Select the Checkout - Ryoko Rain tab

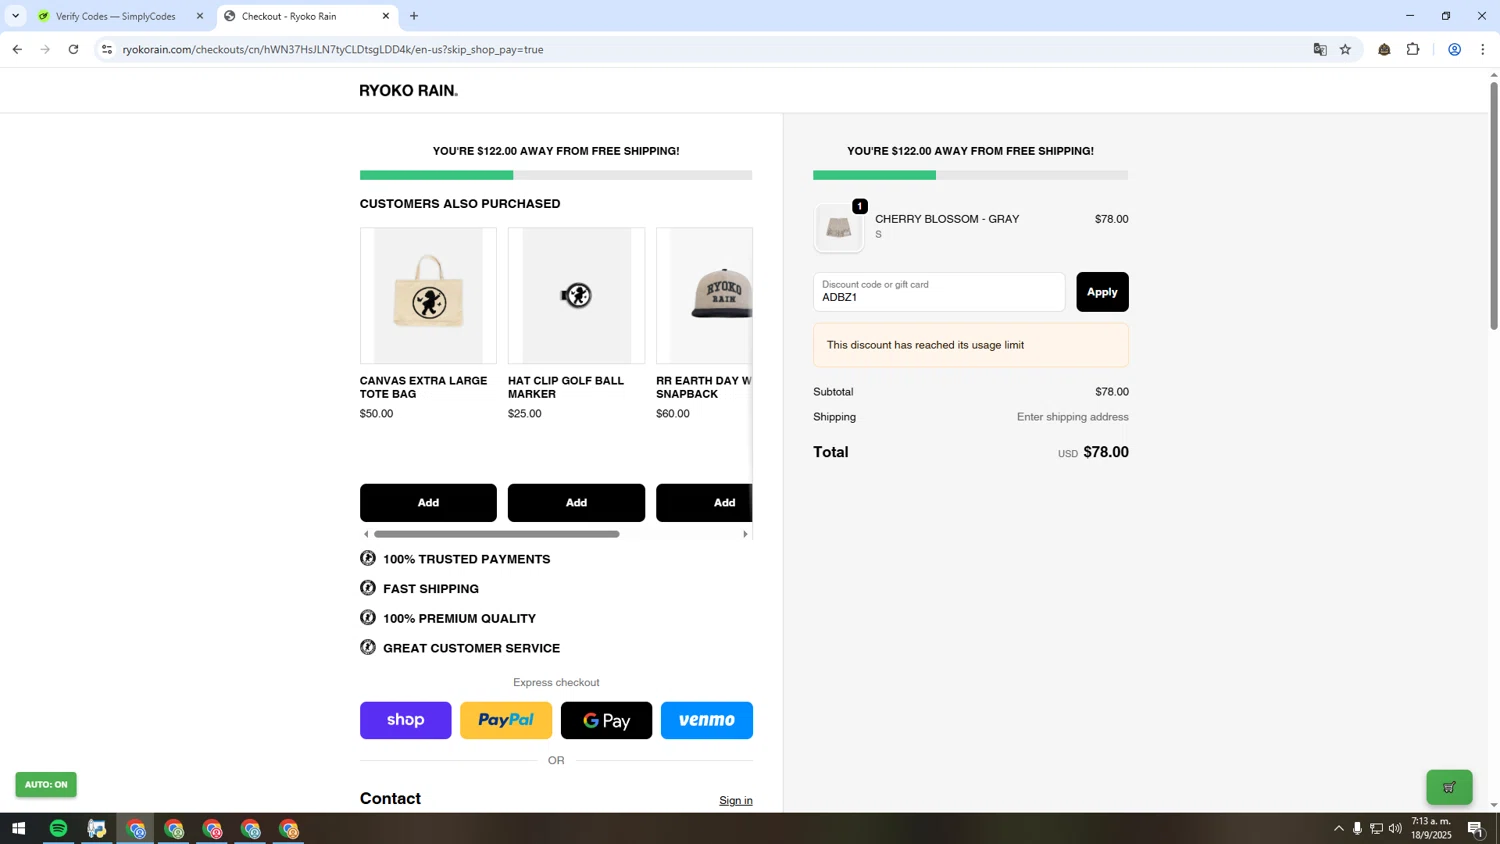(x=290, y=16)
